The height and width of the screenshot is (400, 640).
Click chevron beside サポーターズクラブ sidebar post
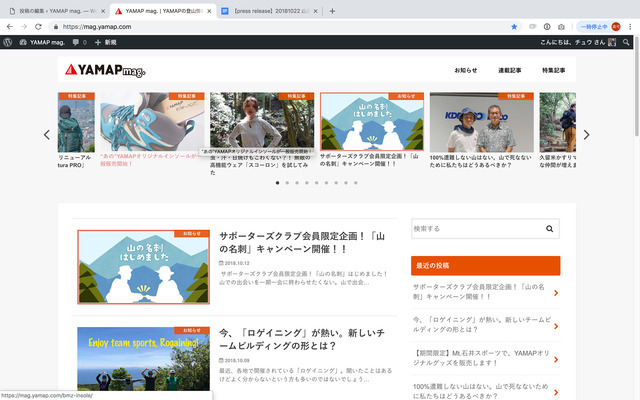556,293
